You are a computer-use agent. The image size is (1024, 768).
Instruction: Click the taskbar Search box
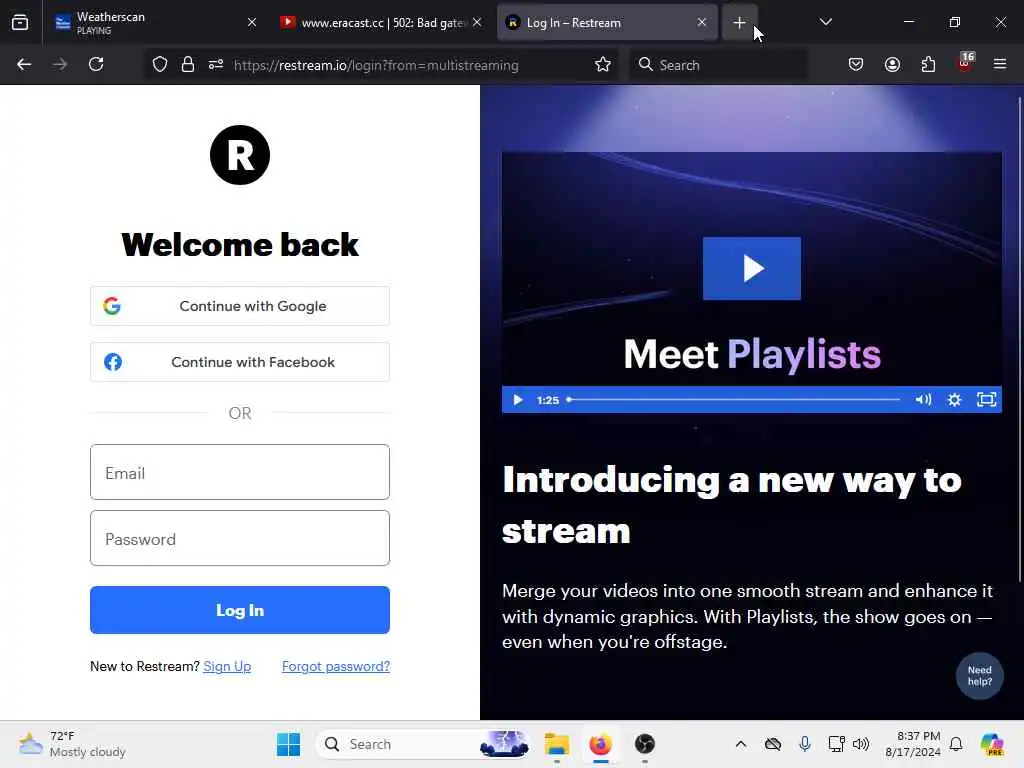[423, 744]
